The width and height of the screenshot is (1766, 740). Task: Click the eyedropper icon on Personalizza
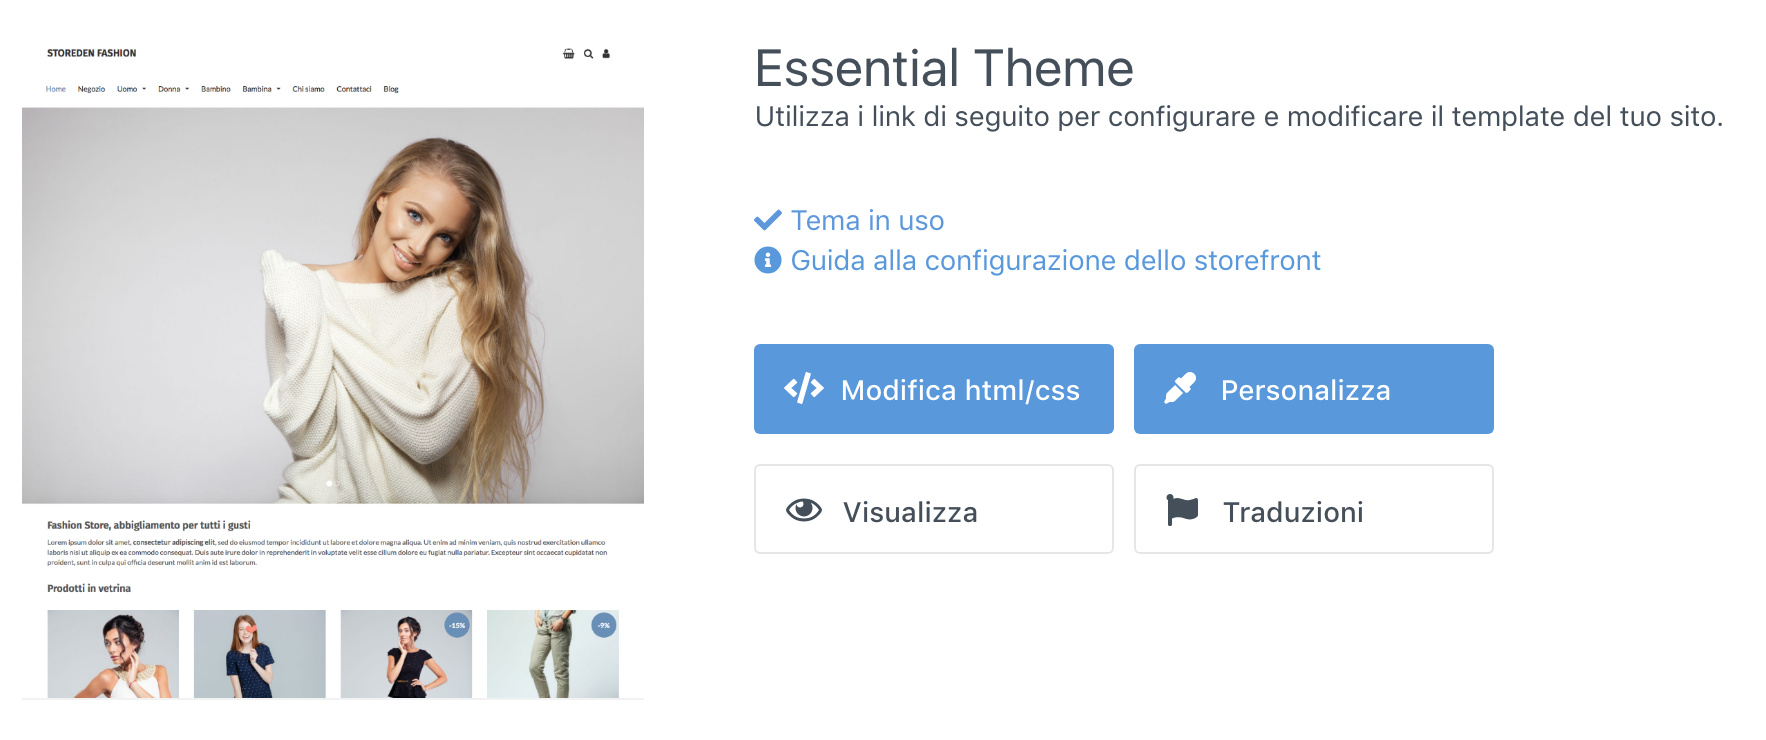coord(1180,389)
